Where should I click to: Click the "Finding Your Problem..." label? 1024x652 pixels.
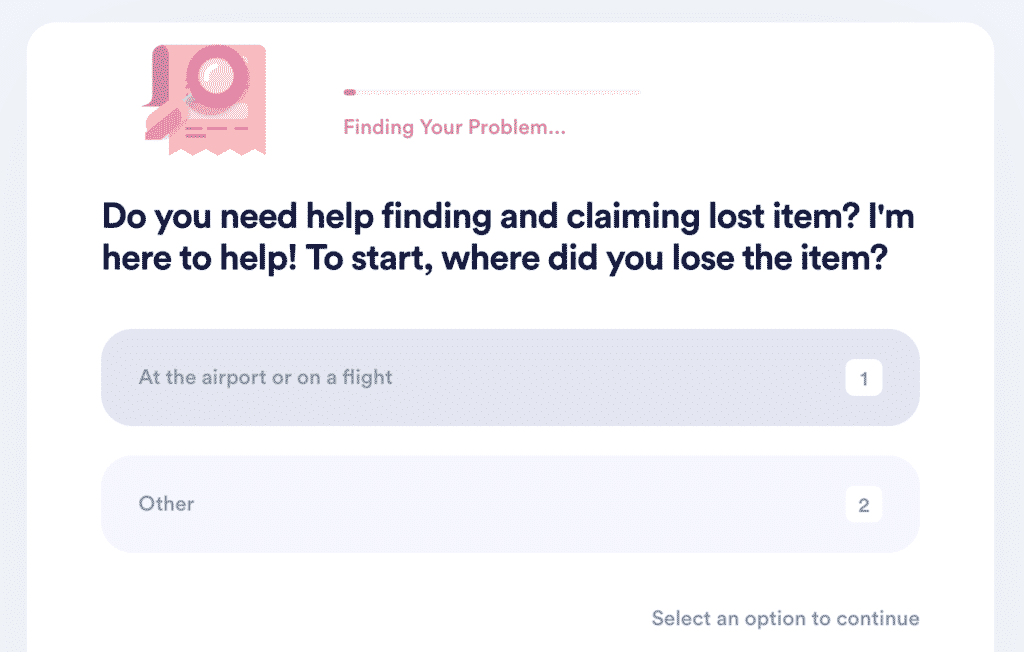pyautogui.click(x=455, y=127)
